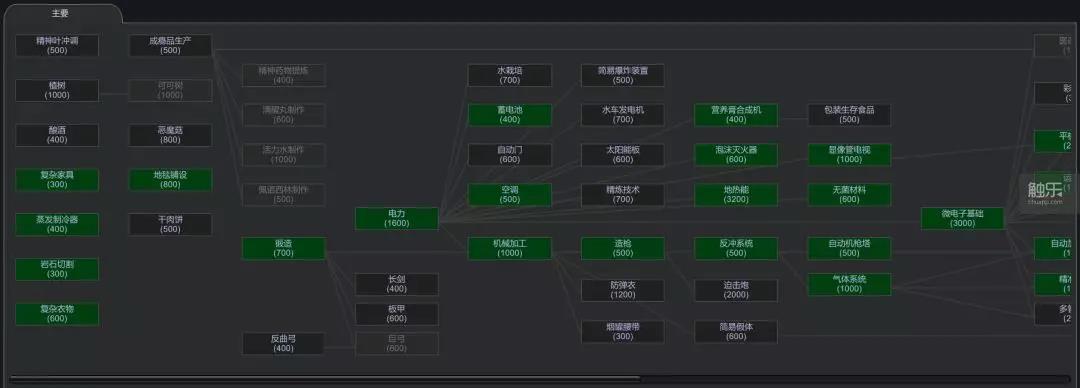Pick the 复杂衣物 (600) research node

[57, 314]
